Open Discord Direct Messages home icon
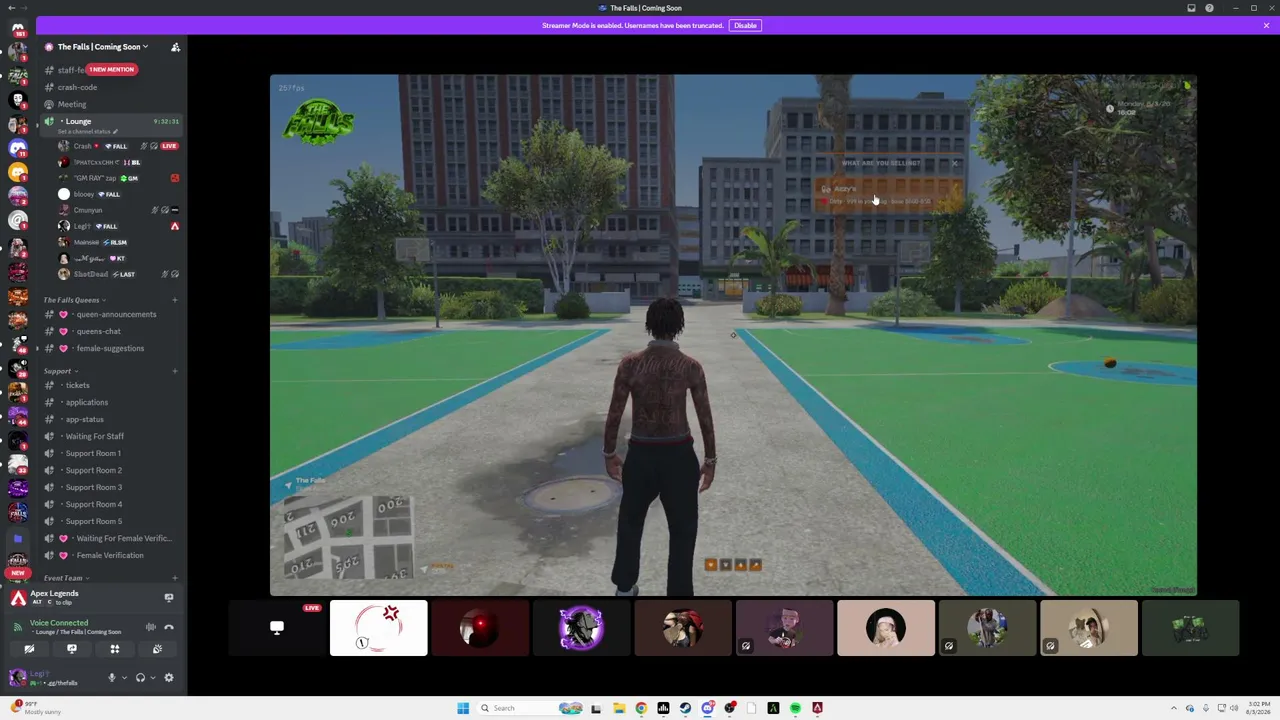Screen dimensions: 1280x720 tap(18, 30)
